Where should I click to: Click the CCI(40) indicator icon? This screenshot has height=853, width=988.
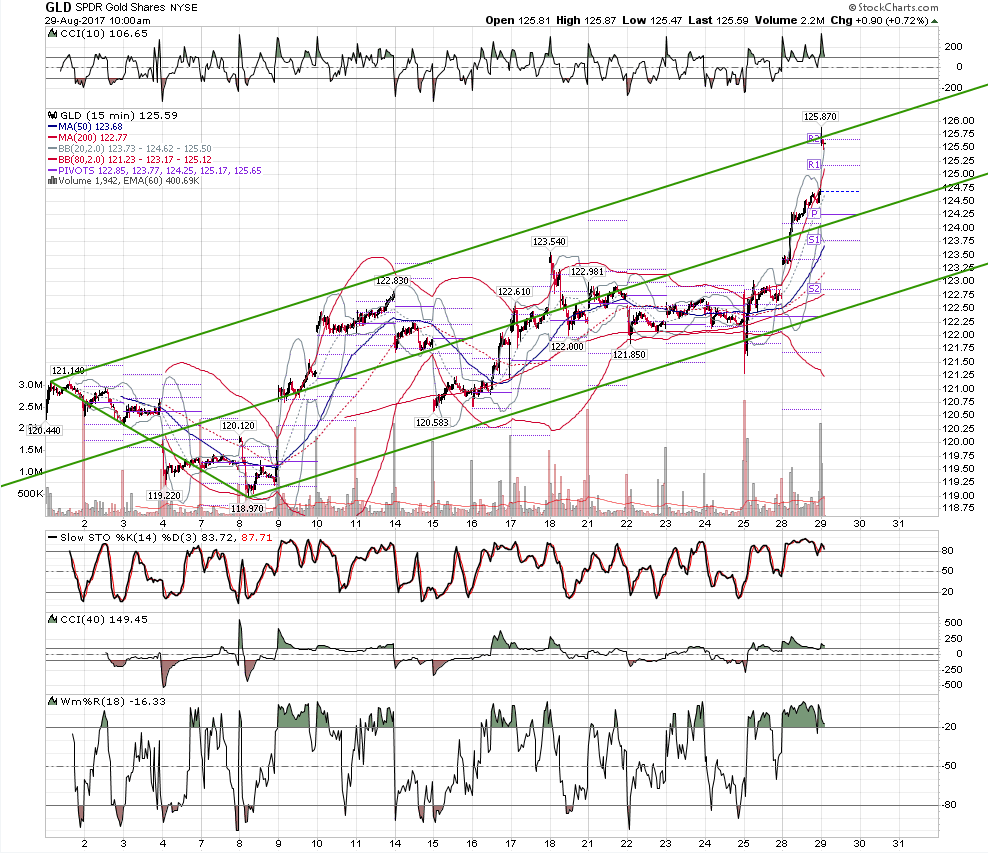pyautogui.click(x=53, y=620)
